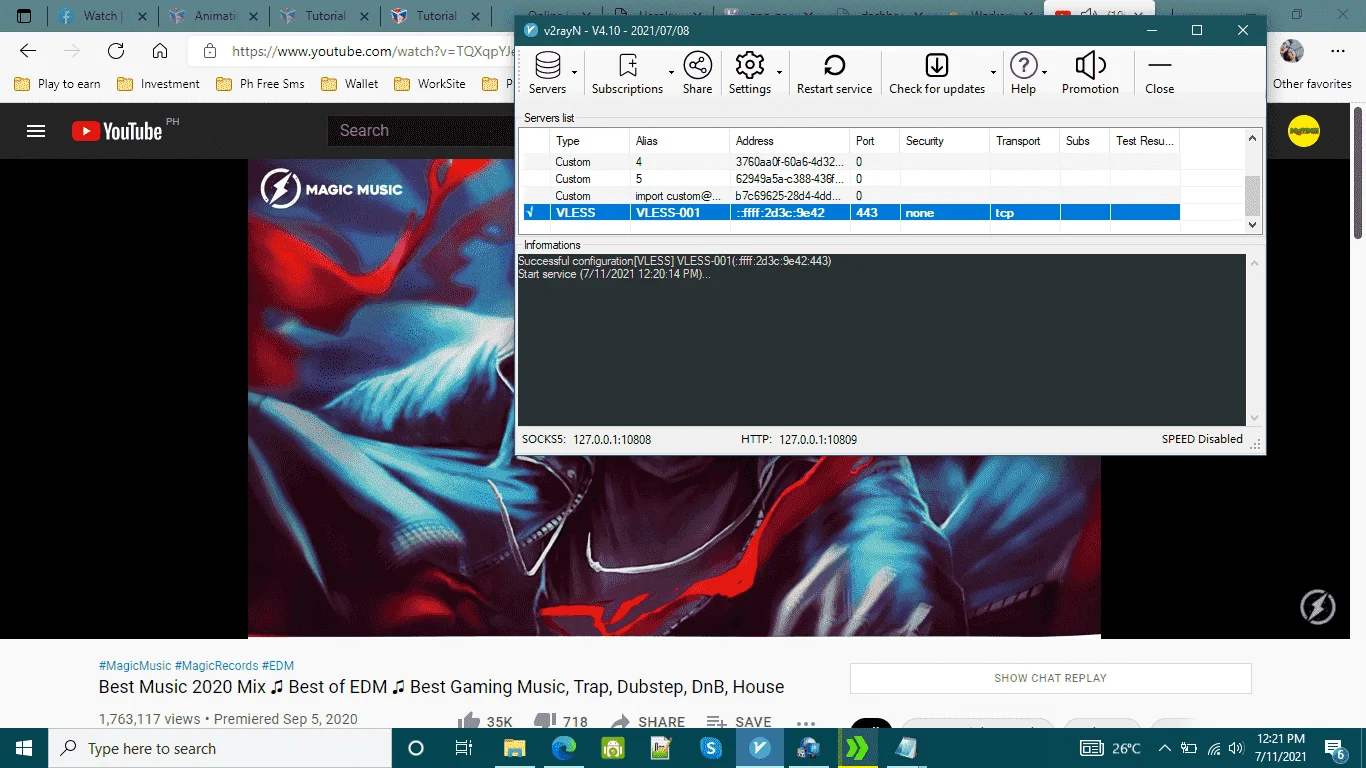
Task: Click the #MagicMusic hashtag link
Action: click(135, 666)
